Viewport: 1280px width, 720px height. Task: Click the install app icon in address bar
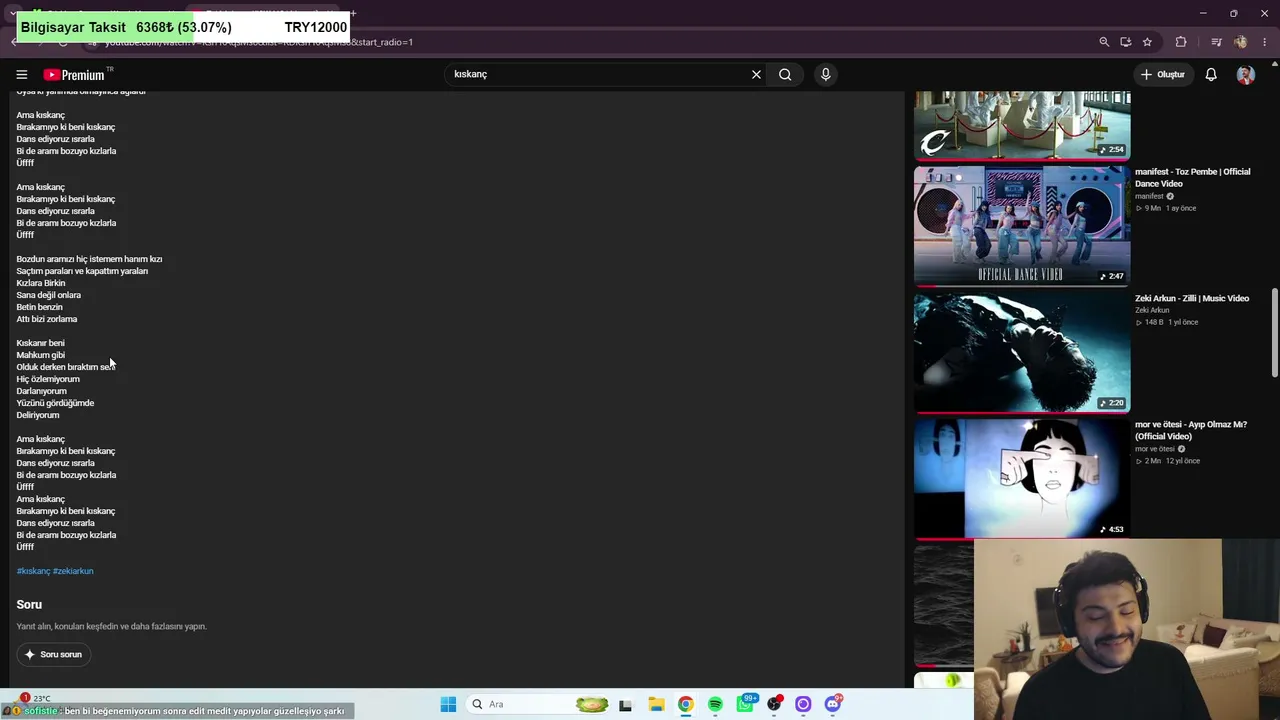click(1126, 42)
